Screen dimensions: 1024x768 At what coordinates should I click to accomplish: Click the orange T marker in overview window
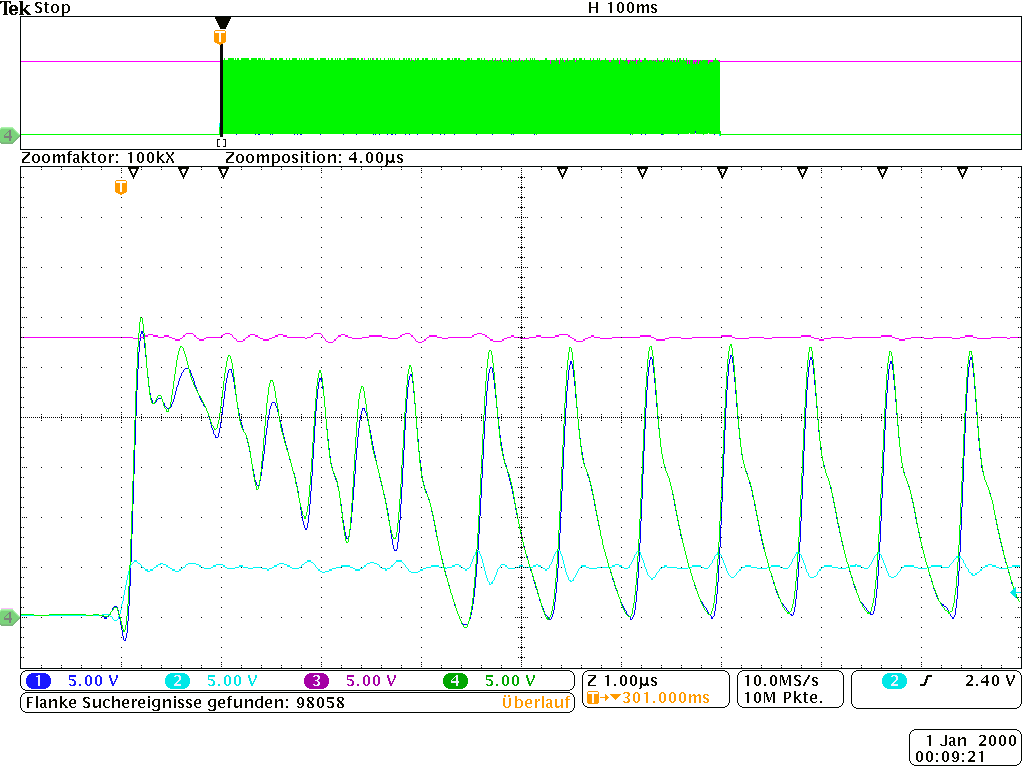coord(221,37)
